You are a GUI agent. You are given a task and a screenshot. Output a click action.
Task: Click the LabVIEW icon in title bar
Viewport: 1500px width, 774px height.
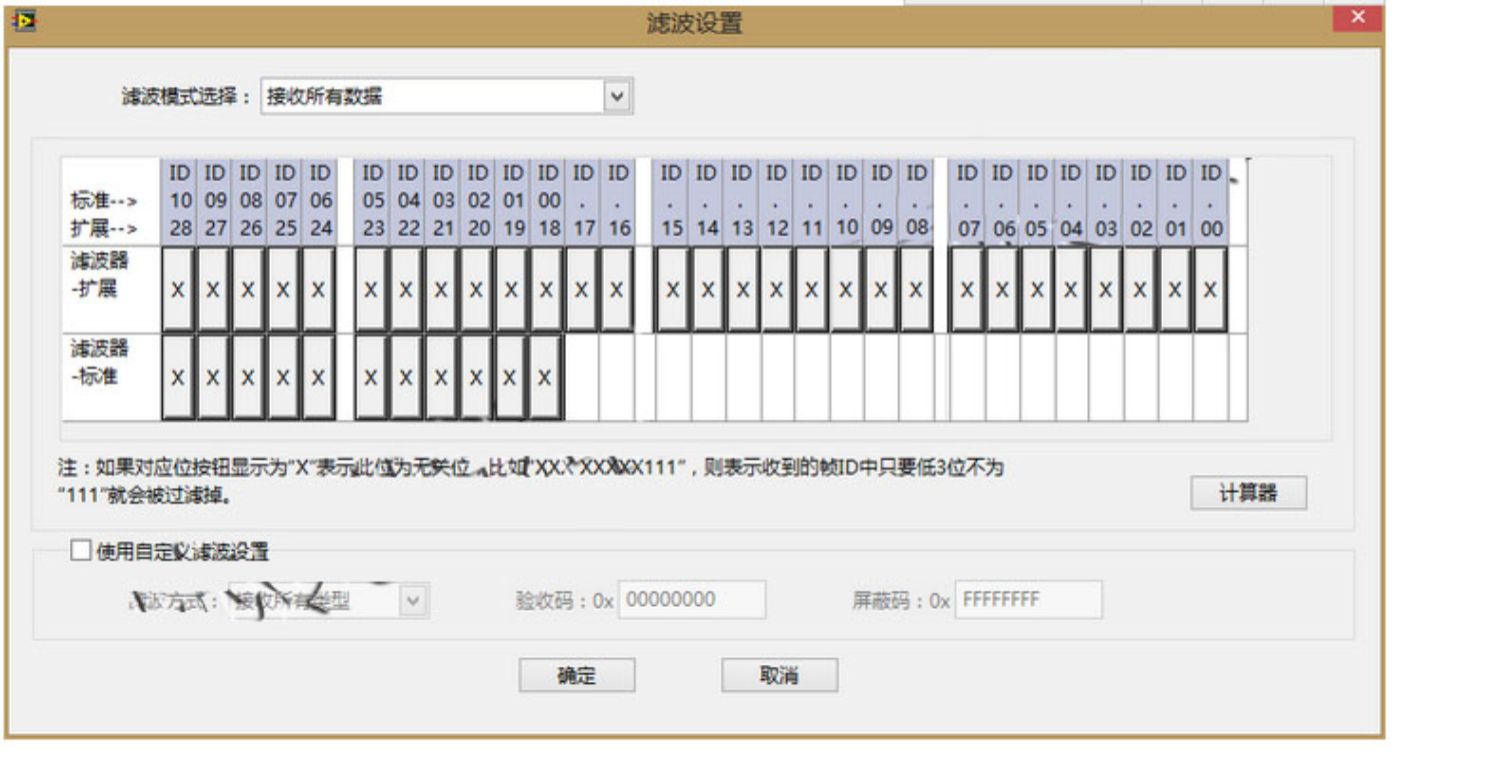point(16,18)
